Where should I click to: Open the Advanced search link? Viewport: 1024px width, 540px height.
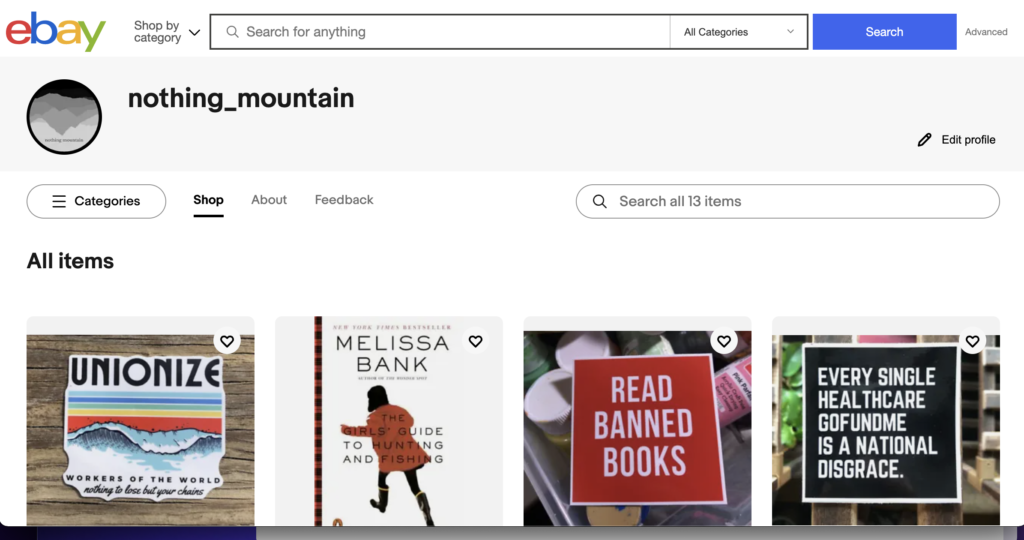986,31
